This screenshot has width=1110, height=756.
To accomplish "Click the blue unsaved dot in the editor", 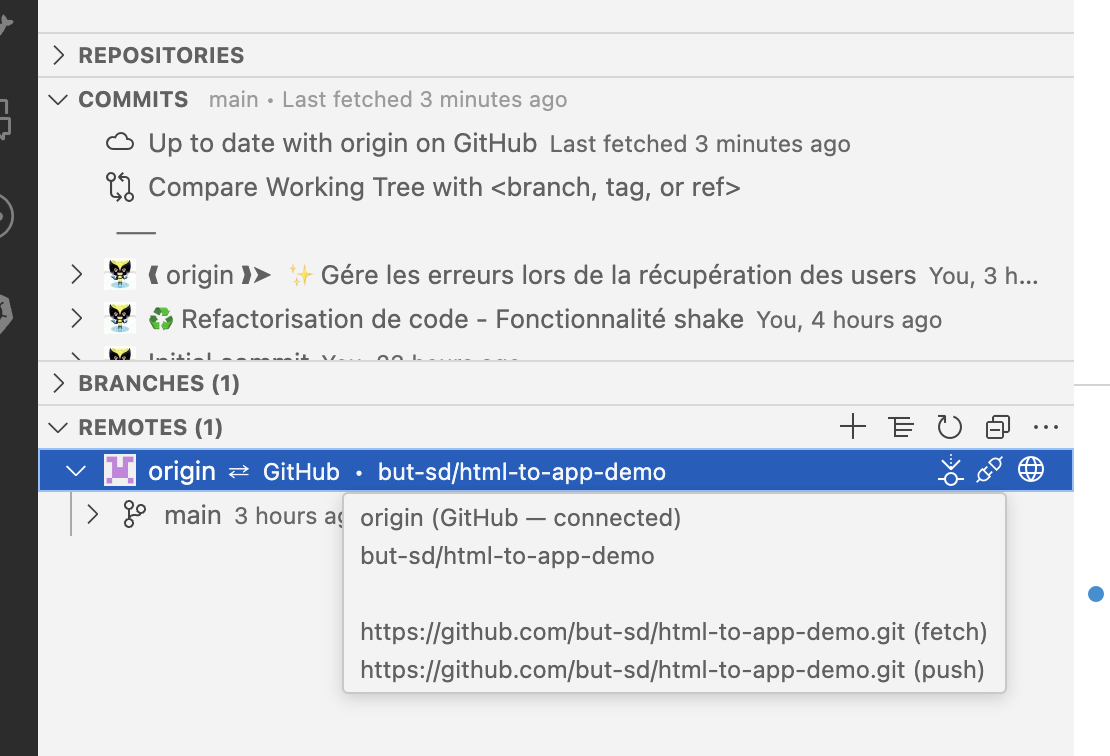I will coord(1096,593).
